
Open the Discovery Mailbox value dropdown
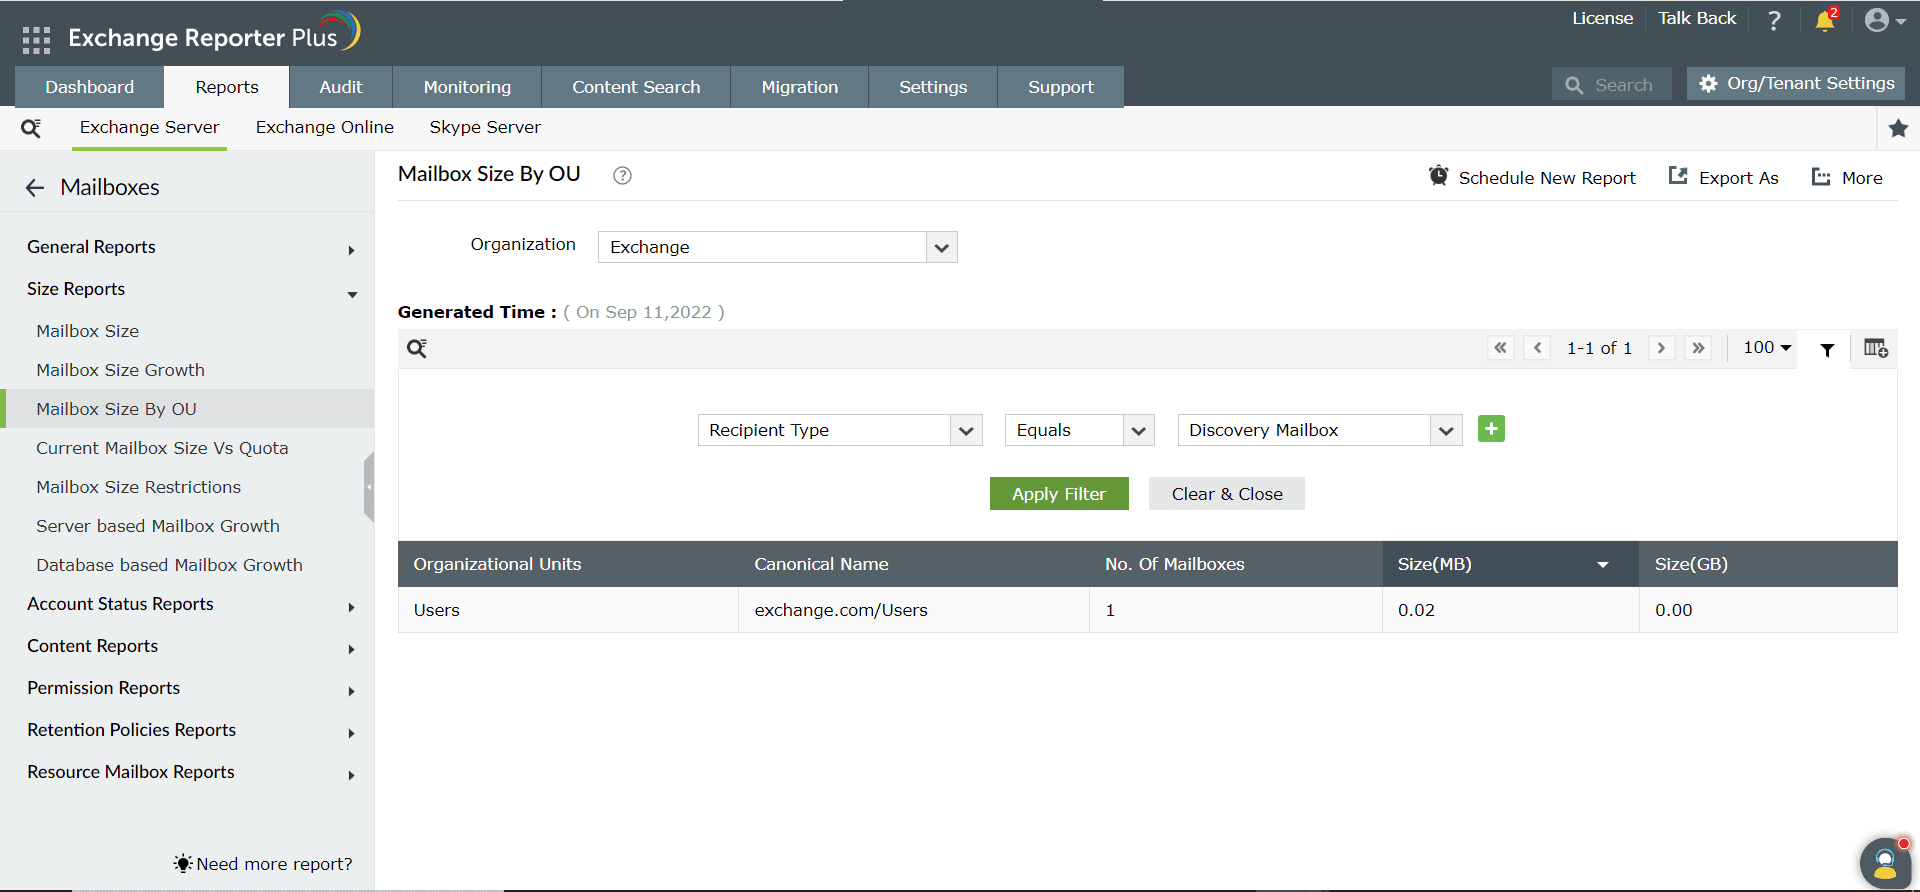point(1319,430)
